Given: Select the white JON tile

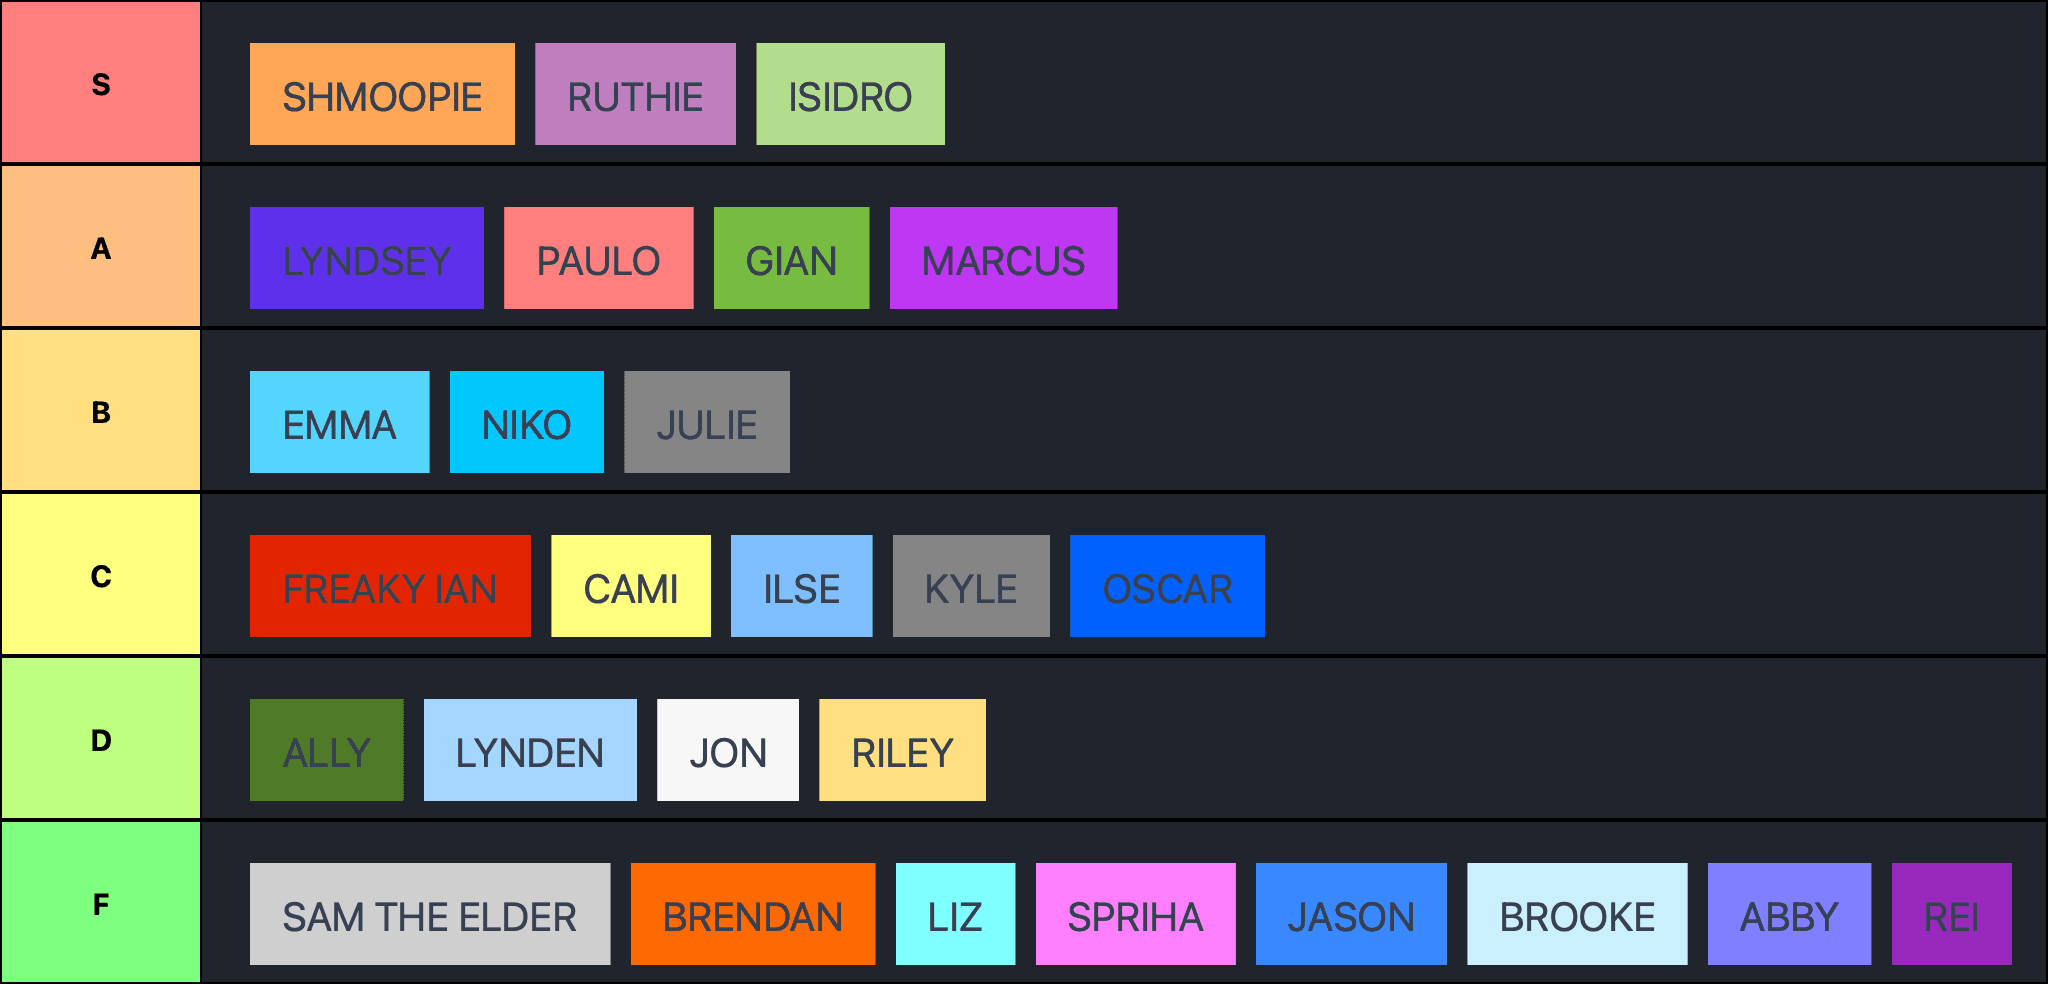Looking at the screenshot, I should coord(727,750).
